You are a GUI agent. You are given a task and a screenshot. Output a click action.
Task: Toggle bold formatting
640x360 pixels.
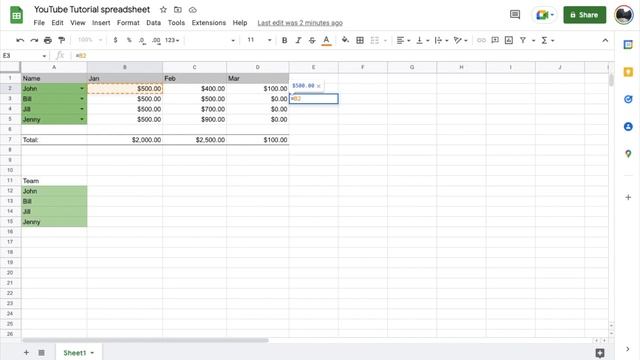coord(284,40)
